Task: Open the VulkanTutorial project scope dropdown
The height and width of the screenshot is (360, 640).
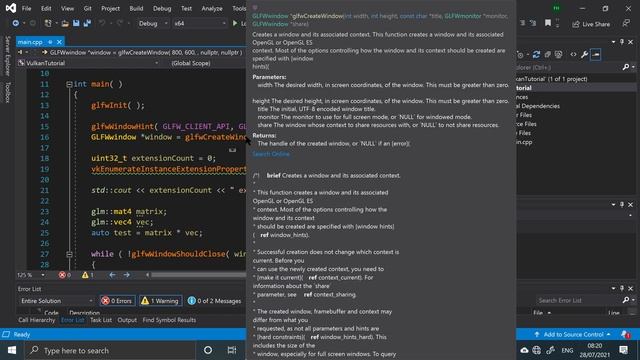Action: [x=89, y=63]
